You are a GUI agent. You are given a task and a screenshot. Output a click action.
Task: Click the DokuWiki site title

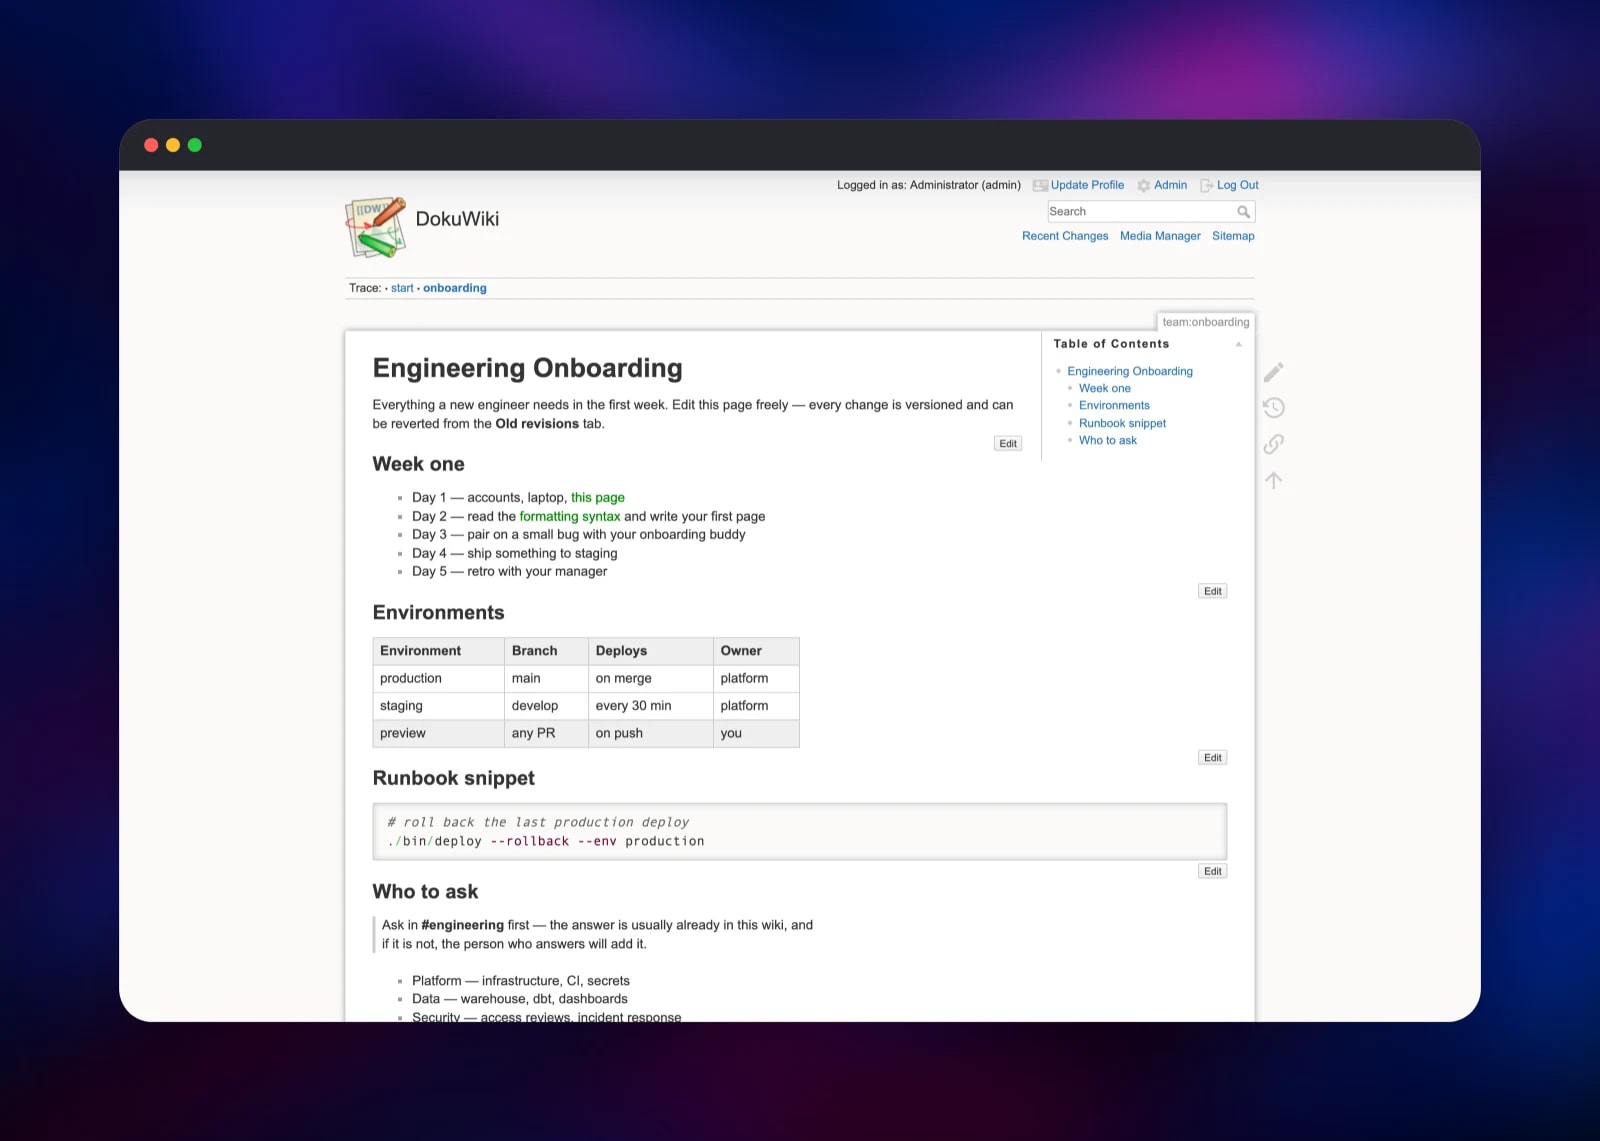(457, 219)
